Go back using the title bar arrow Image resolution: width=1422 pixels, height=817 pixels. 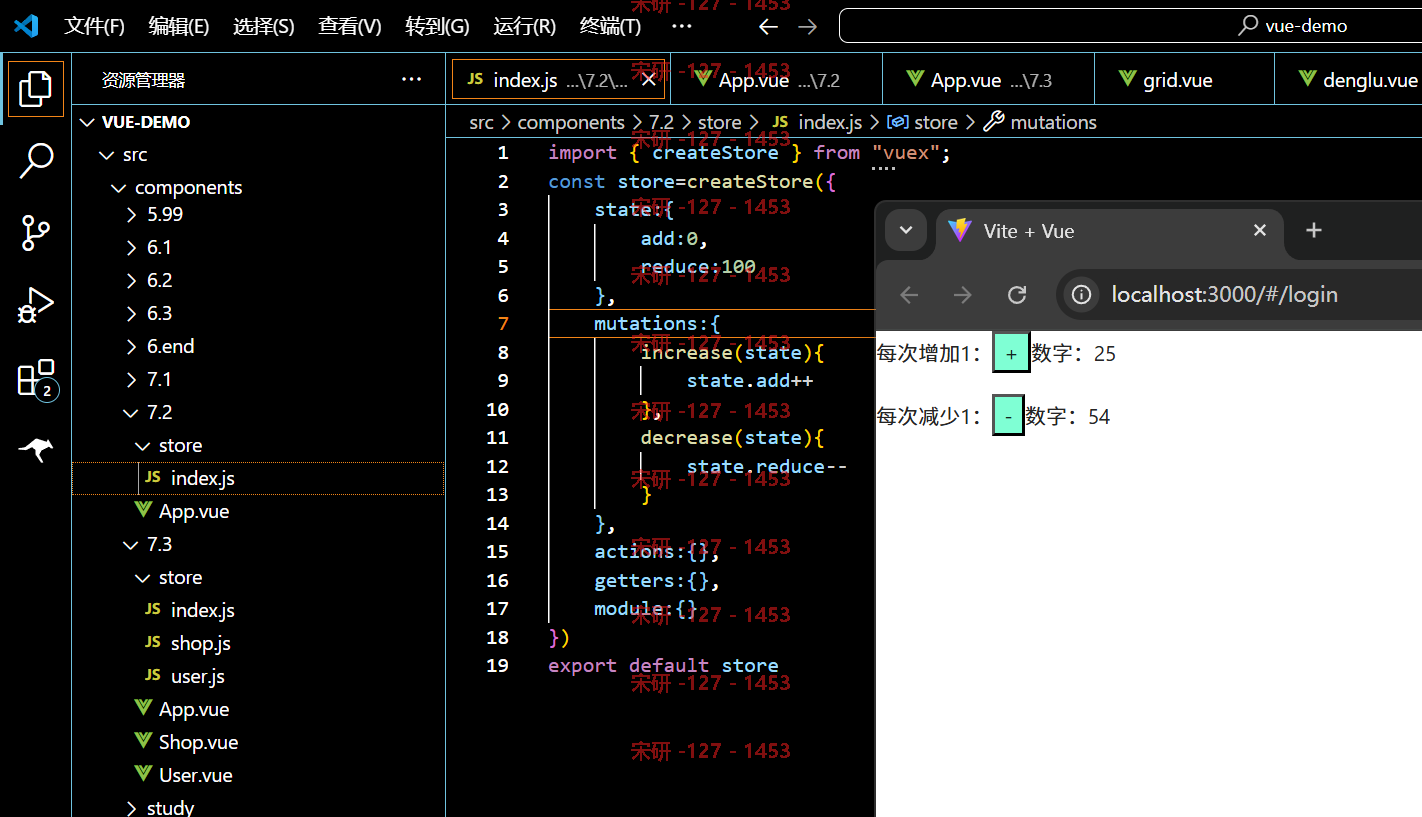[x=768, y=26]
